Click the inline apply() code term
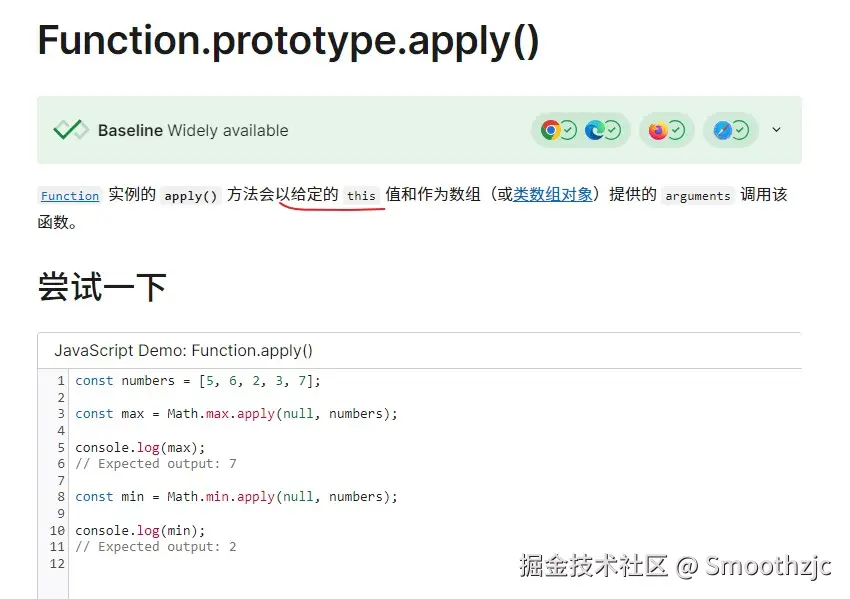 click(x=191, y=196)
